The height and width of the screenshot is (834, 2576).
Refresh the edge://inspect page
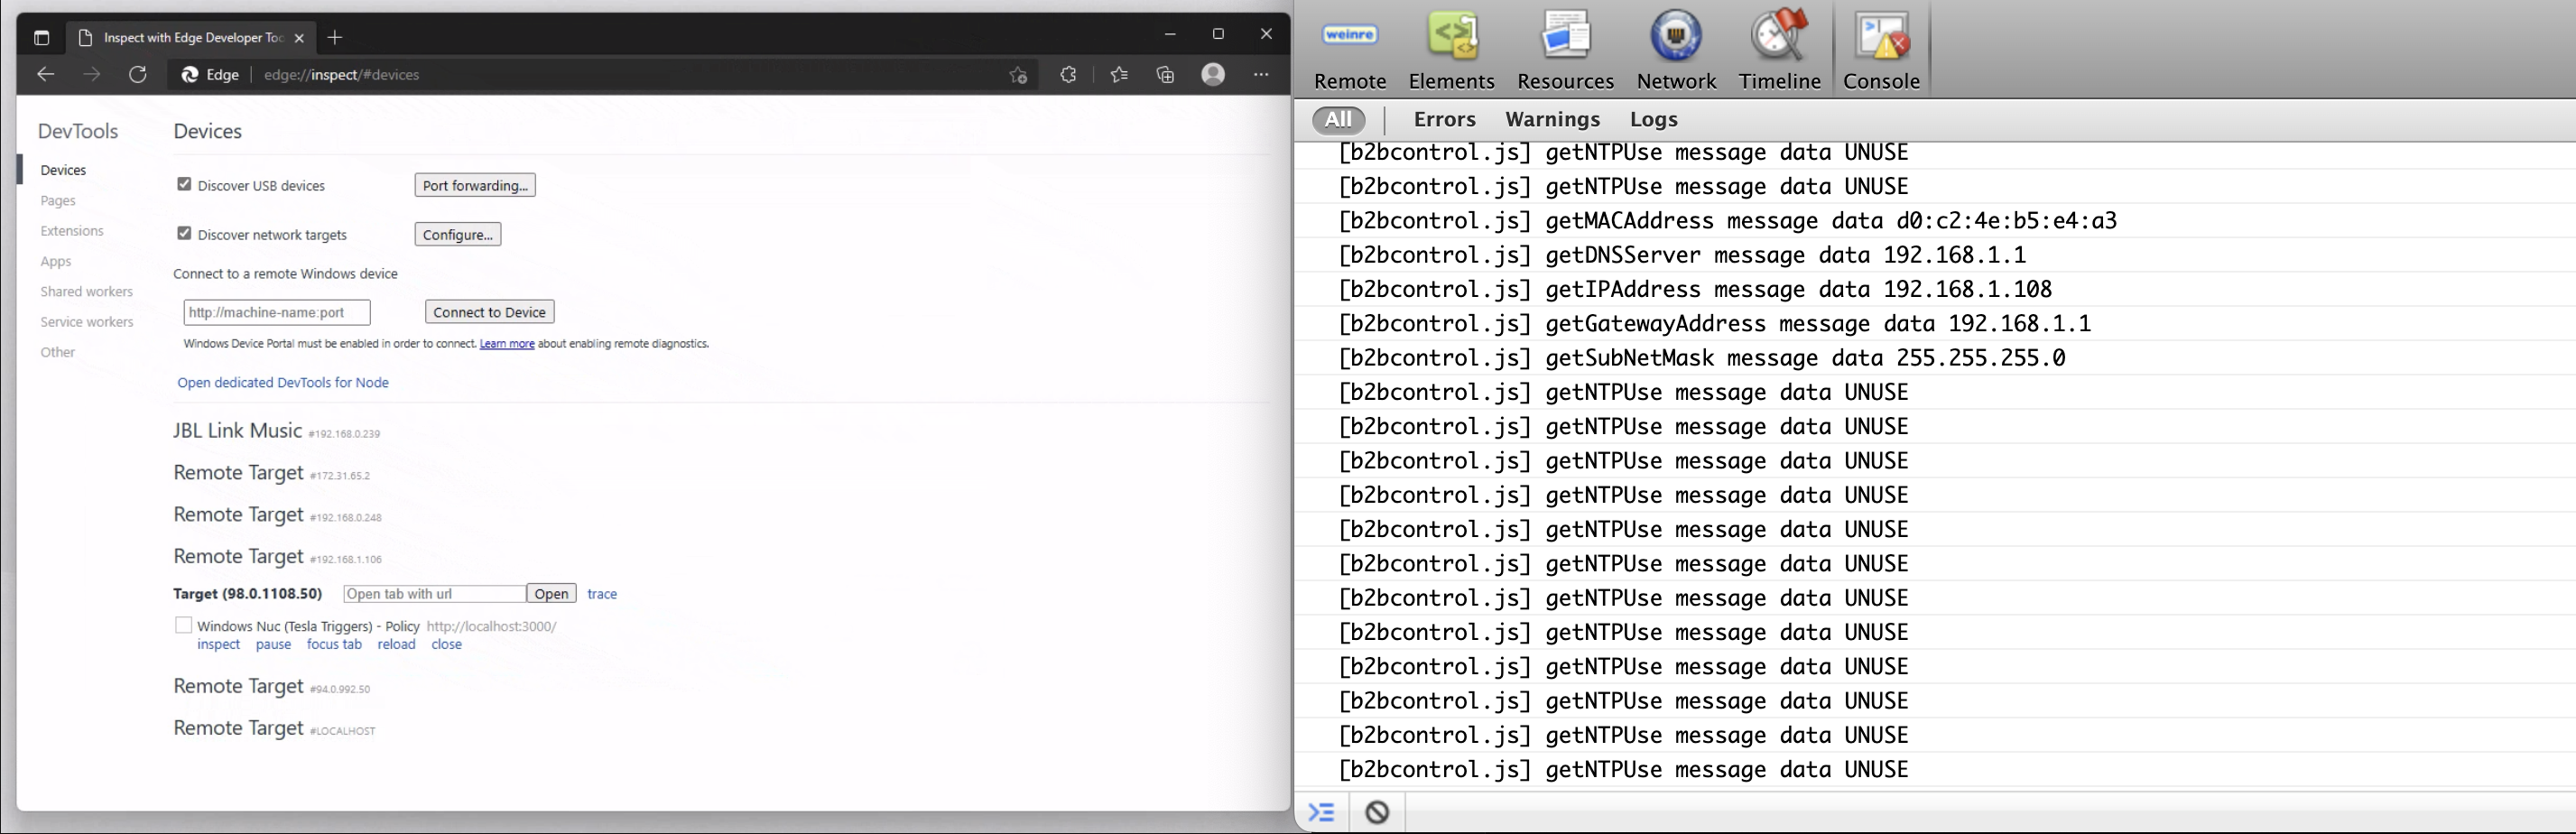[x=139, y=74]
